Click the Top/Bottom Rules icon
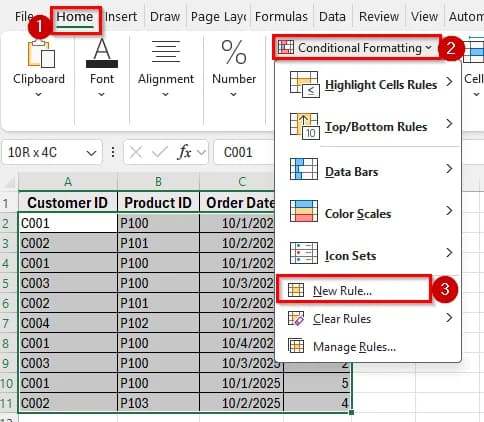Screen dimensions: 484x422 click(x=304, y=126)
